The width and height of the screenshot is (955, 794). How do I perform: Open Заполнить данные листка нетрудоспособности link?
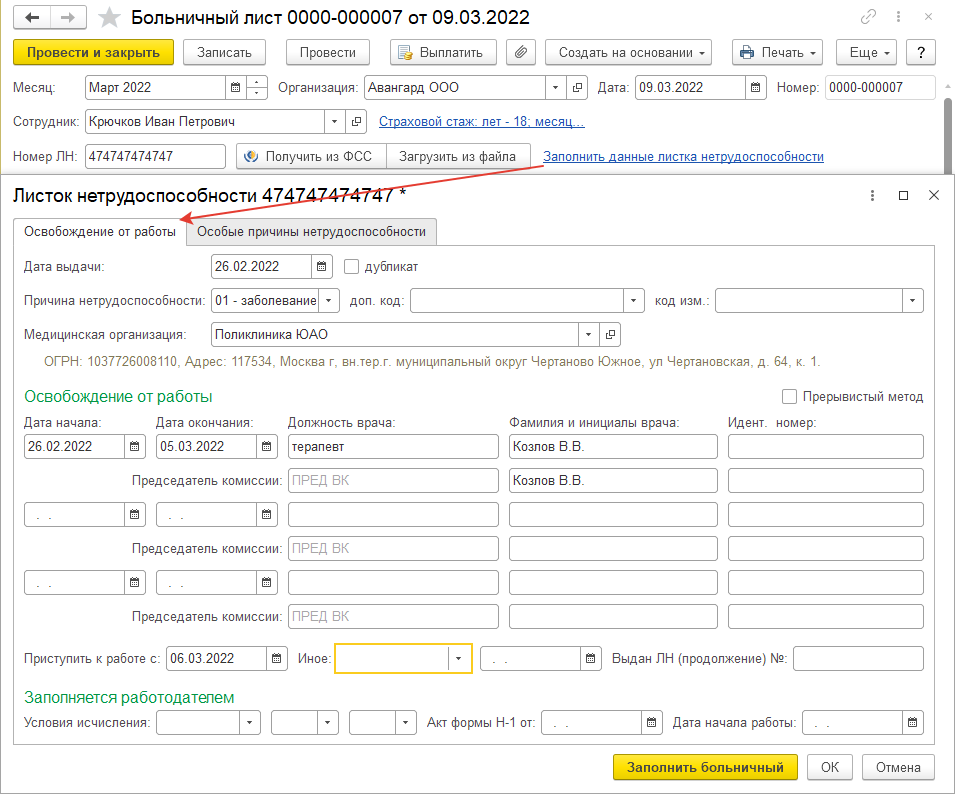pyautogui.click(x=683, y=156)
